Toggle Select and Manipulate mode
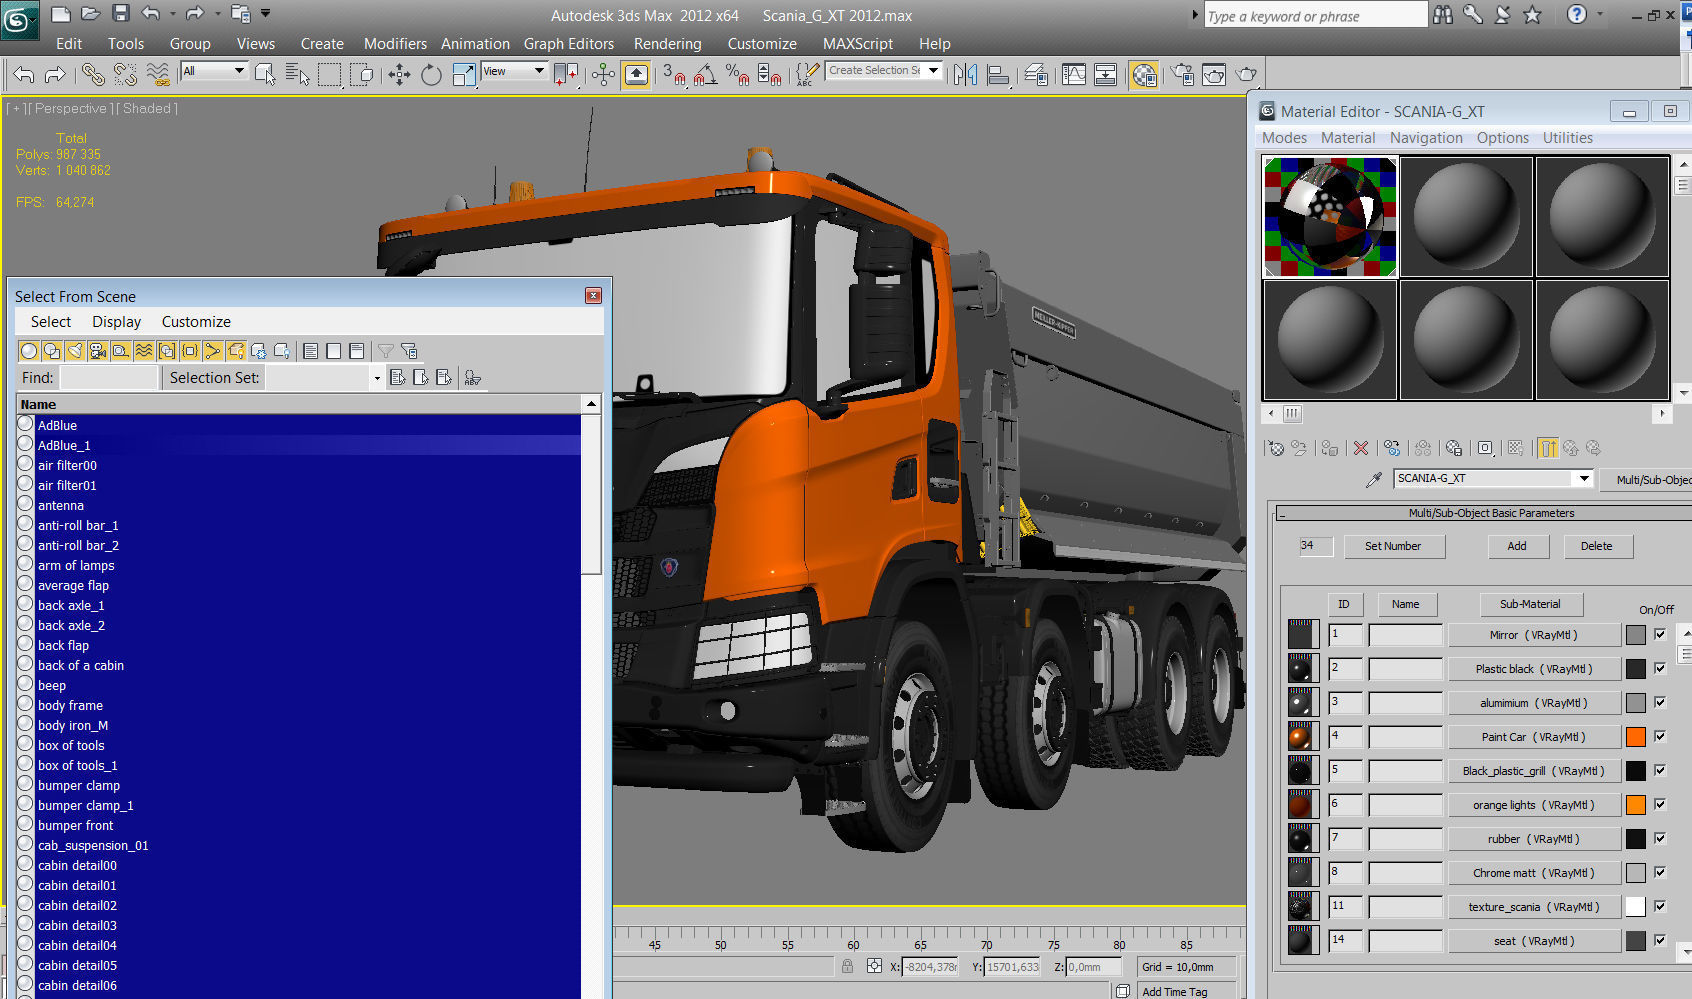 [603, 75]
